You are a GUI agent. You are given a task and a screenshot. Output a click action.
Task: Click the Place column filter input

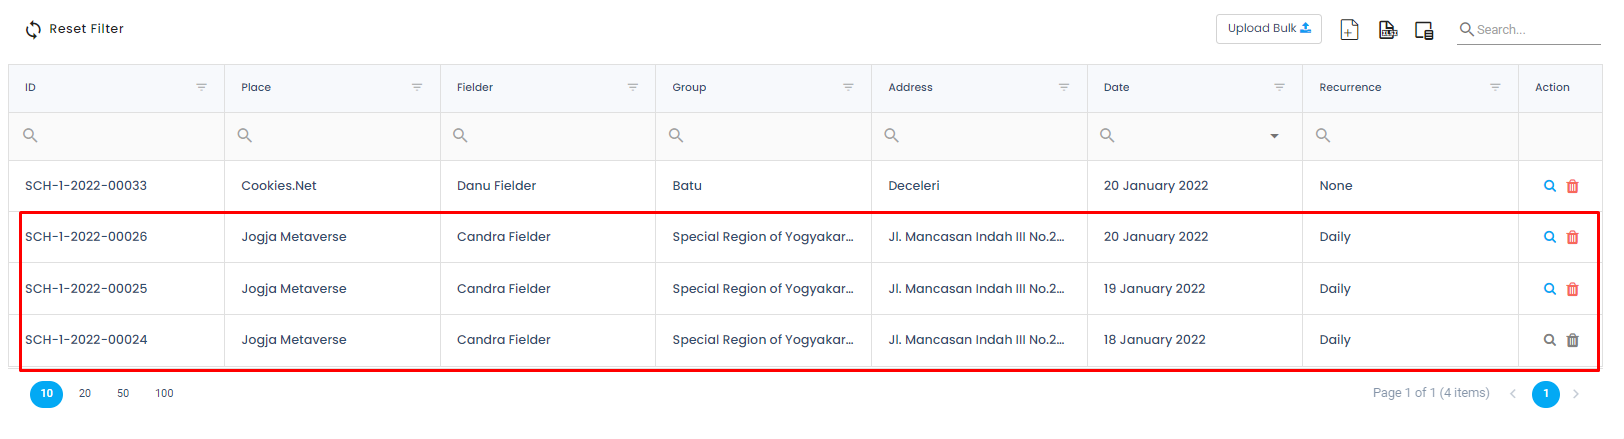click(x=332, y=136)
